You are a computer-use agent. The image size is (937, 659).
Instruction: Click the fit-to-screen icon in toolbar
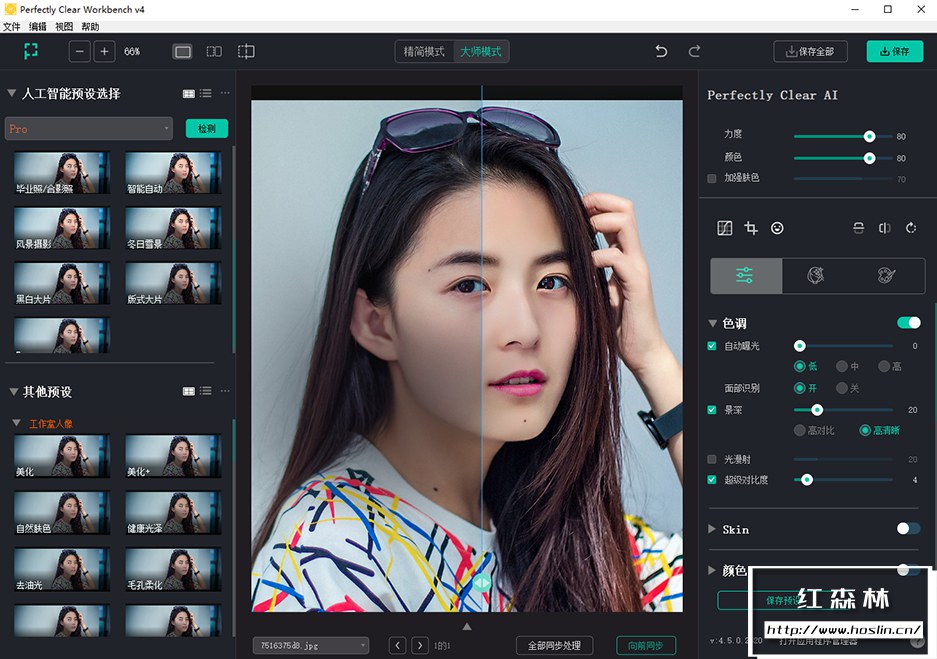point(30,51)
